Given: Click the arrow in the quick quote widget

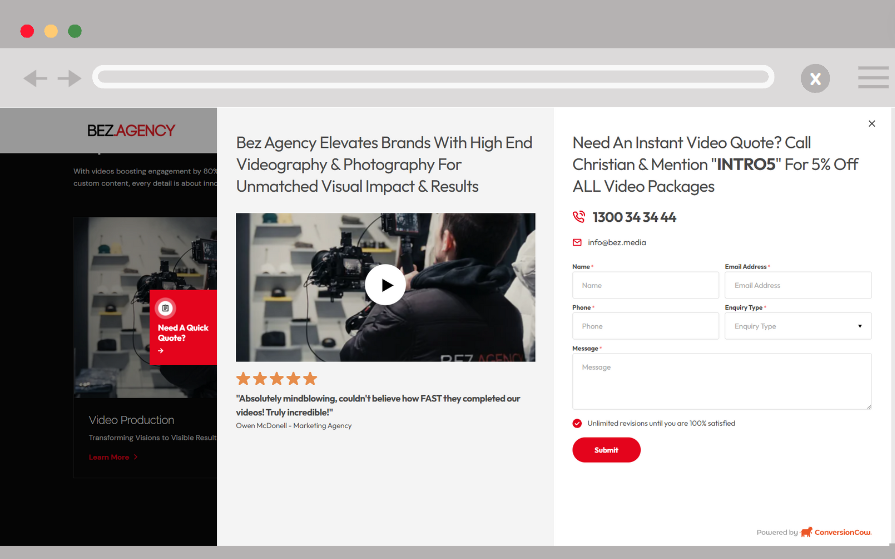Looking at the screenshot, I should 161,351.
